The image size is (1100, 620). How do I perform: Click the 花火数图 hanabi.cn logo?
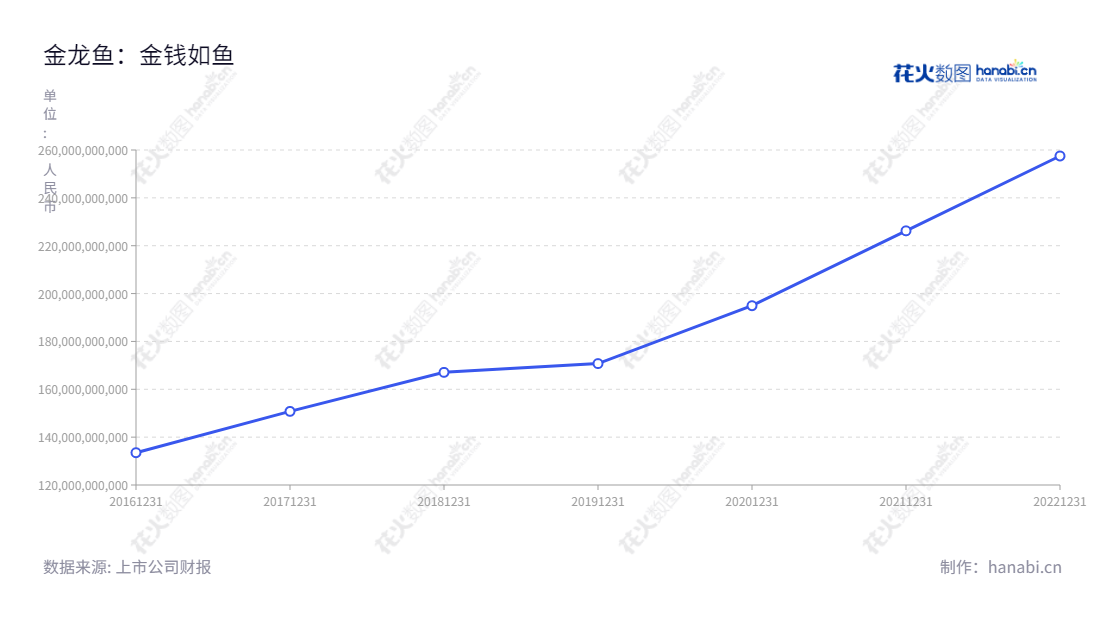964,71
